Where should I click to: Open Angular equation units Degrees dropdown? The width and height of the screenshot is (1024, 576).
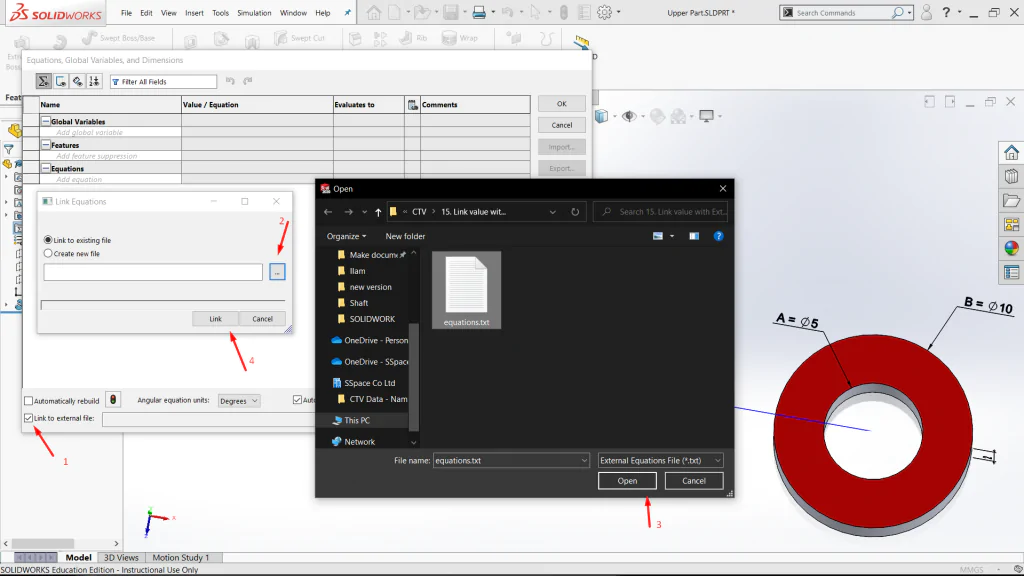coord(239,401)
